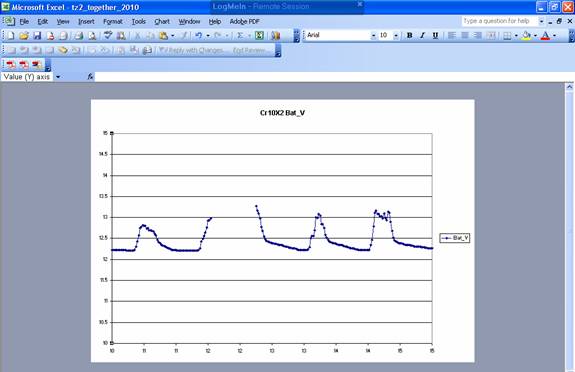
Task: Click the Borders icon
Action: [507, 35]
